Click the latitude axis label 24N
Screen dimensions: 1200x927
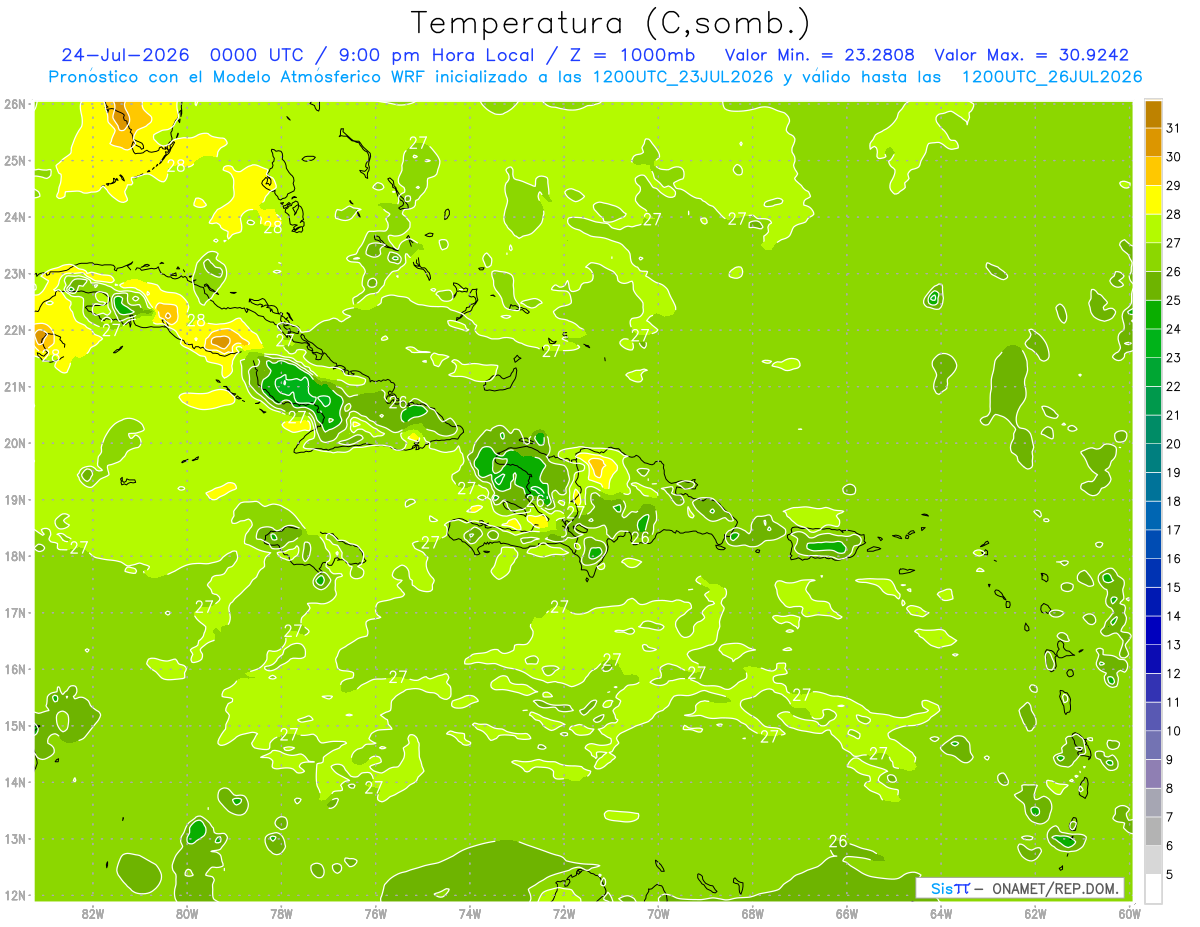point(14,217)
